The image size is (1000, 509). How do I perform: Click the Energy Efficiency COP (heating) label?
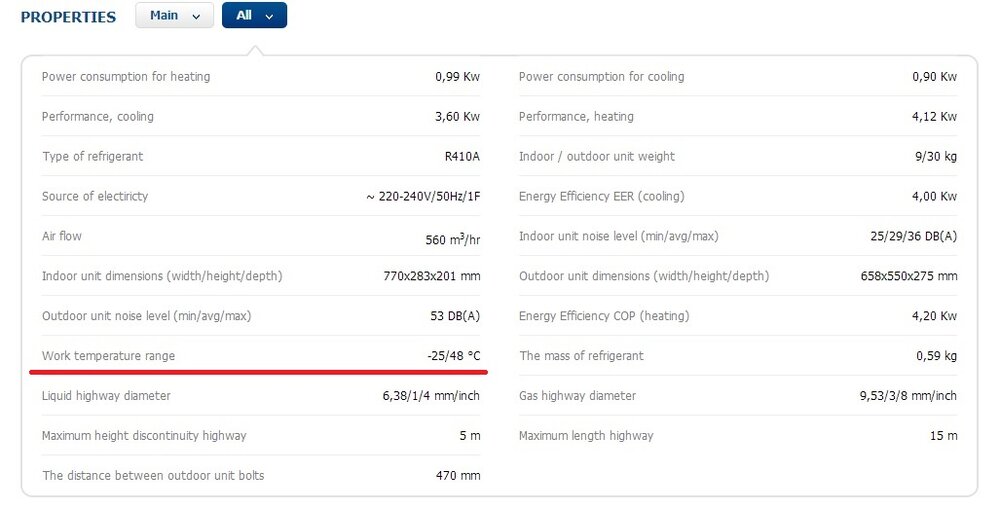pyautogui.click(x=603, y=316)
